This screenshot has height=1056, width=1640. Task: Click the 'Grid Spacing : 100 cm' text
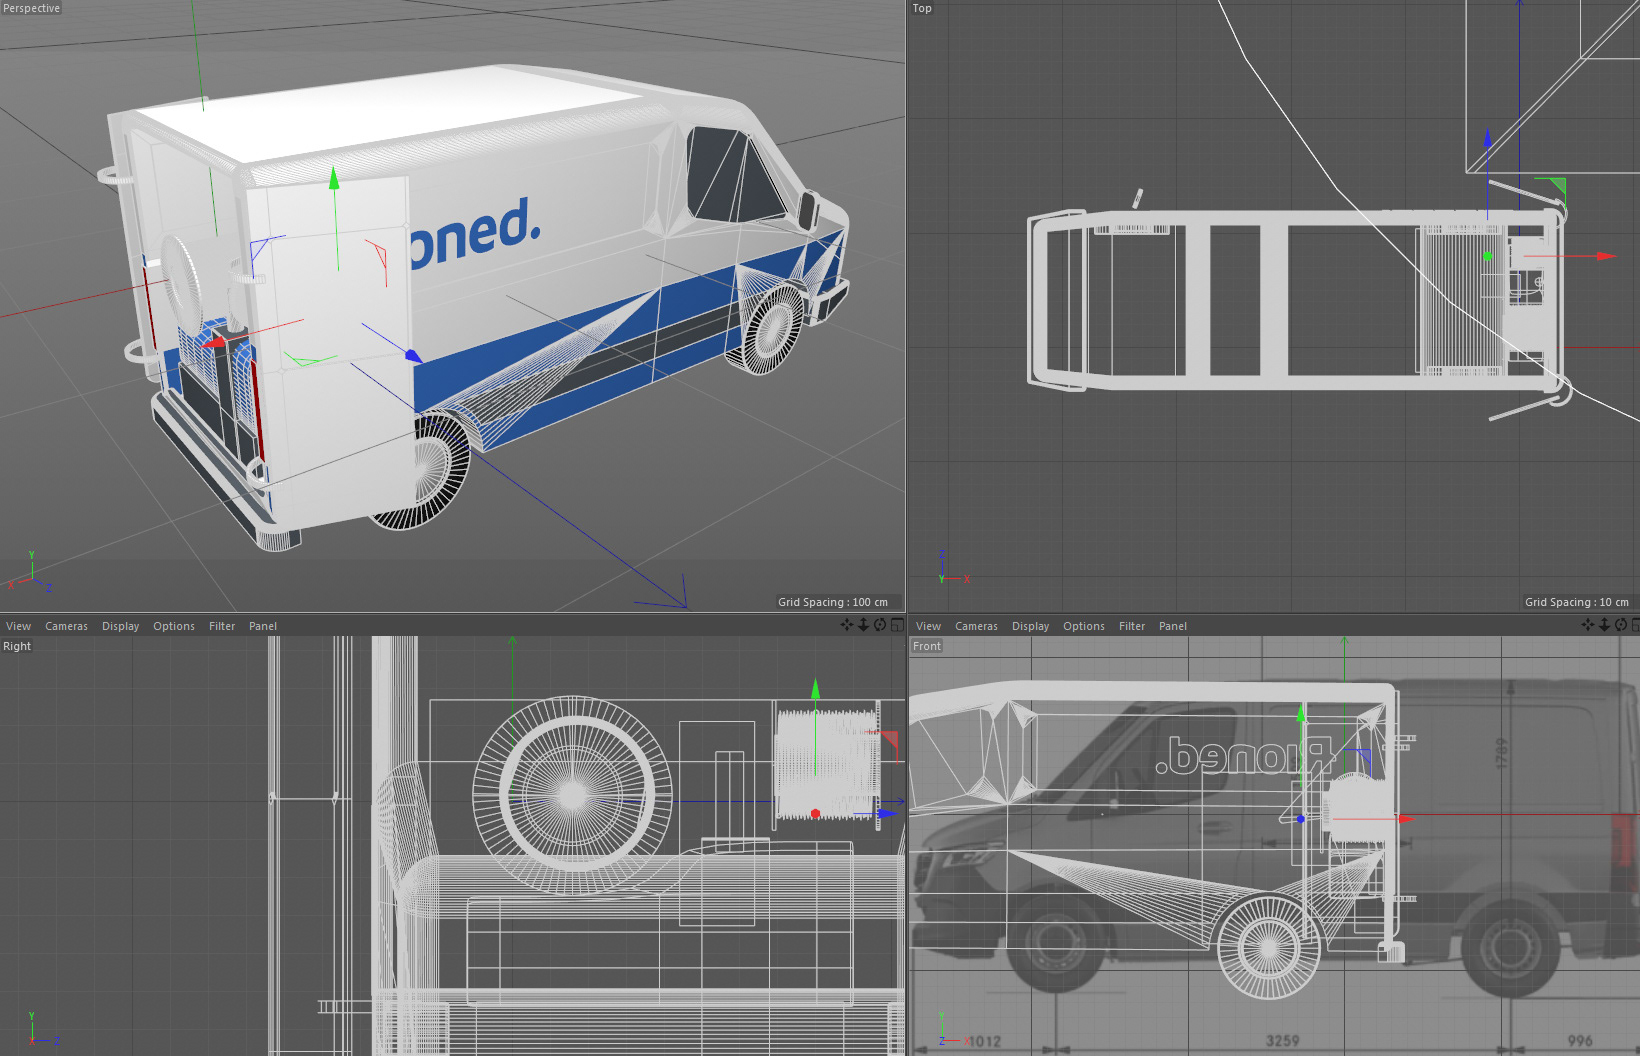pyautogui.click(x=833, y=602)
